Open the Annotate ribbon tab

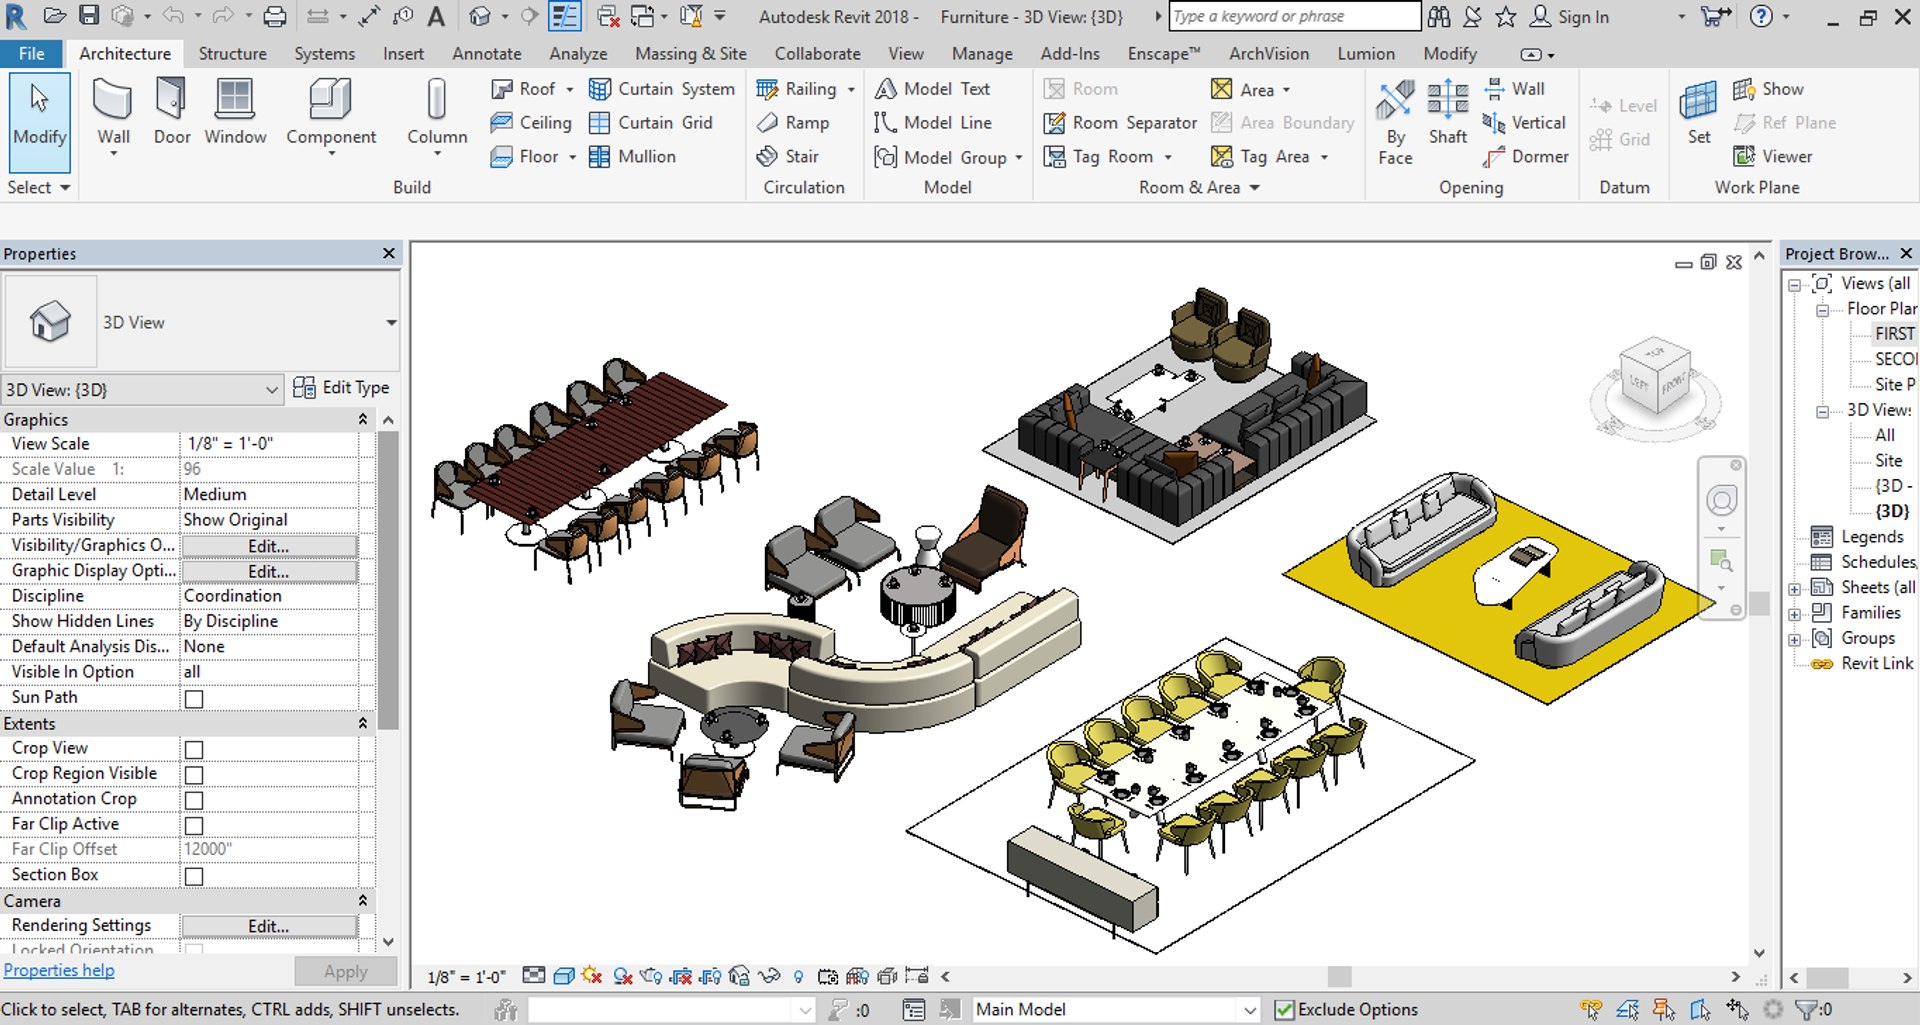click(486, 54)
